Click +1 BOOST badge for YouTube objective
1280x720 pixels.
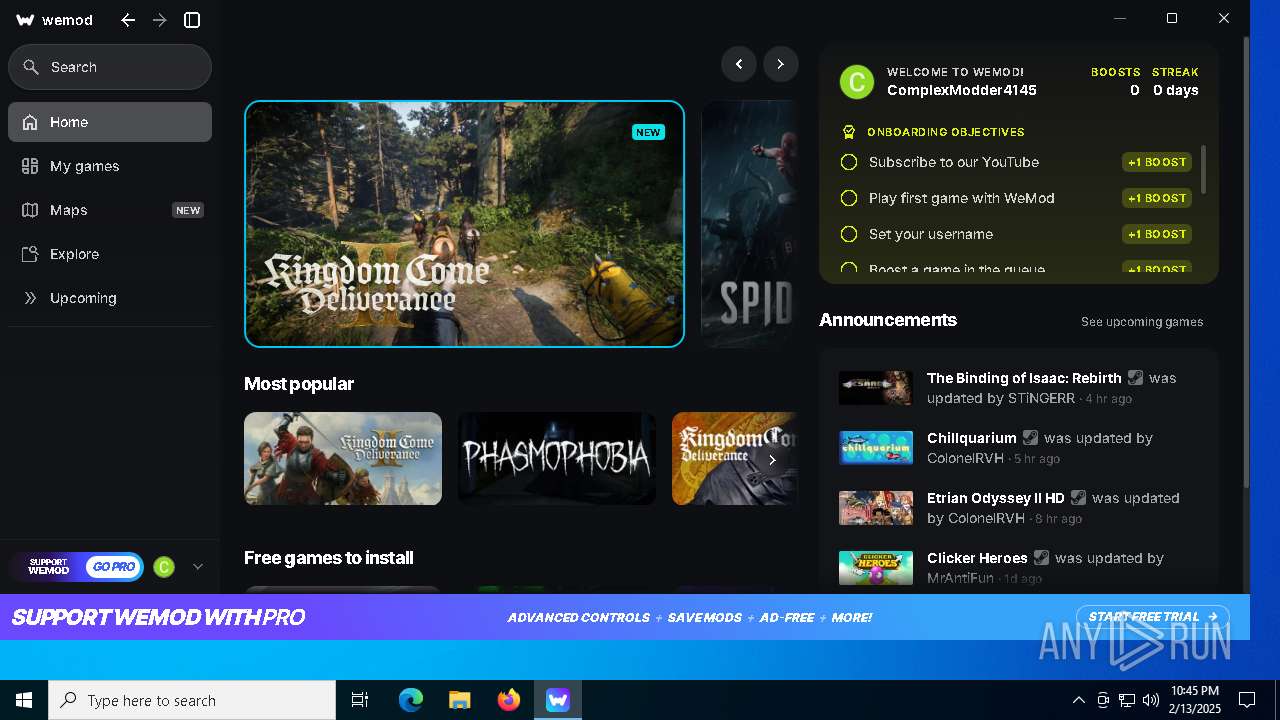[1157, 162]
